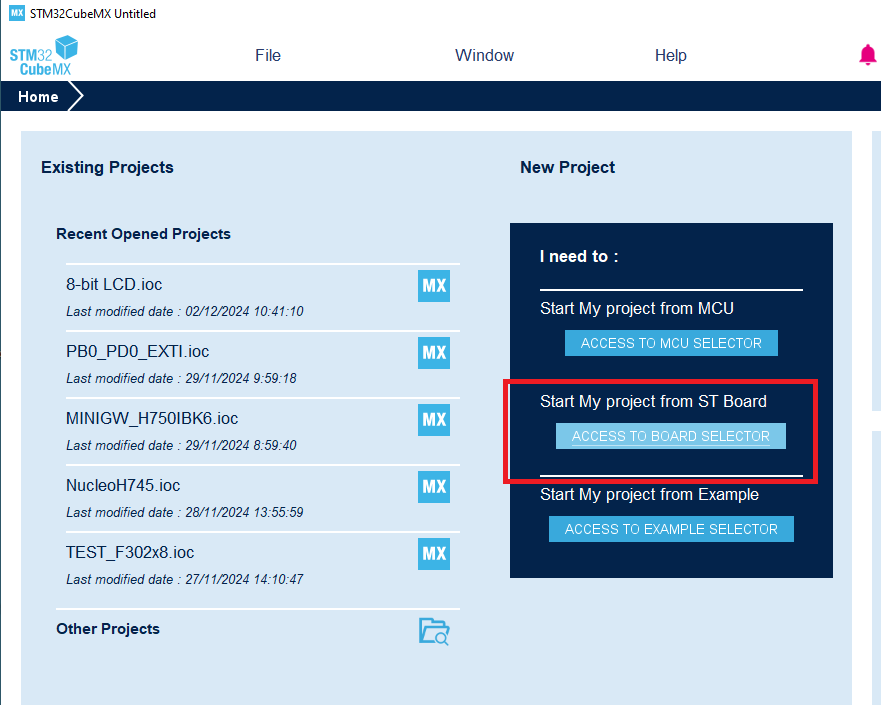Click the Recent Opened Projects heading
This screenshot has width=882, height=705.
[x=143, y=233]
